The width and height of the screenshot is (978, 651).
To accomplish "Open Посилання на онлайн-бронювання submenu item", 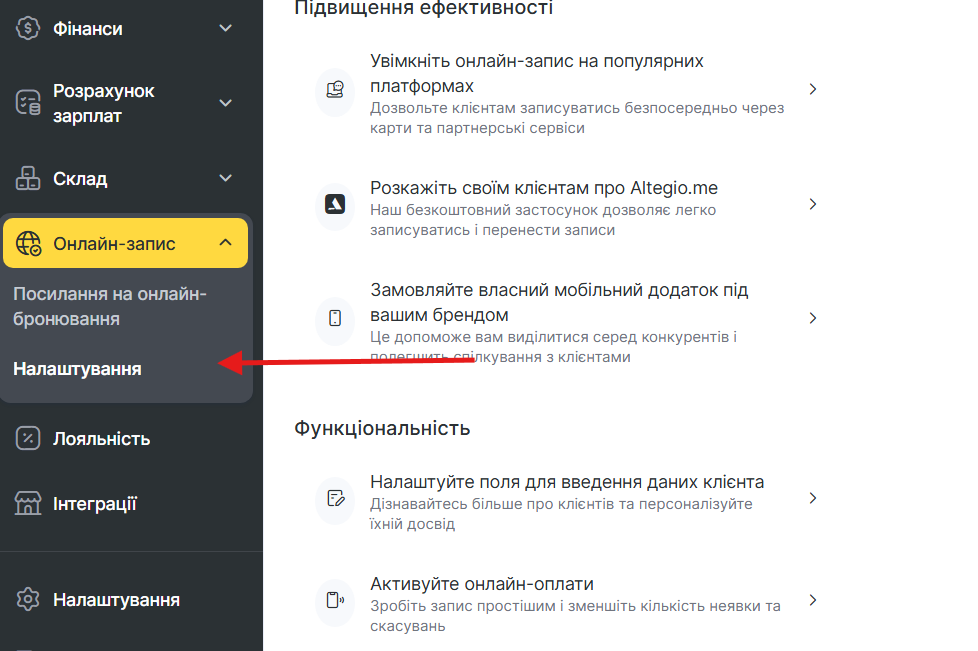I will (109, 306).
